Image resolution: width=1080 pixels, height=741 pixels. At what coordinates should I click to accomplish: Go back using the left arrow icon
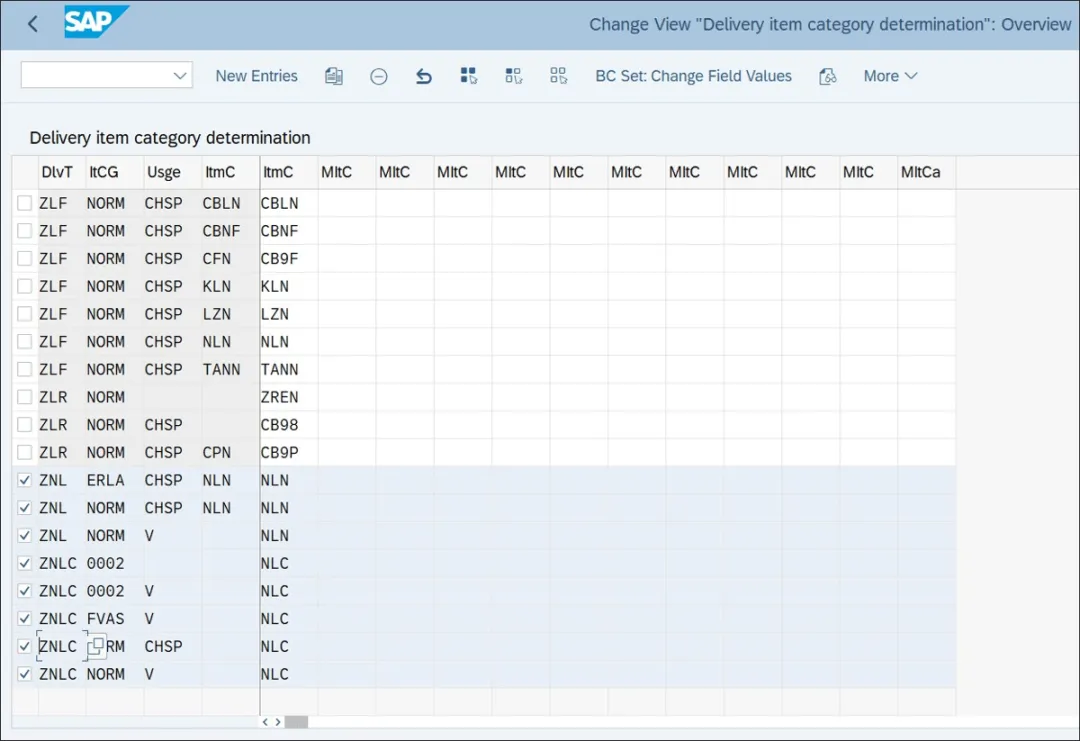tap(32, 24)
